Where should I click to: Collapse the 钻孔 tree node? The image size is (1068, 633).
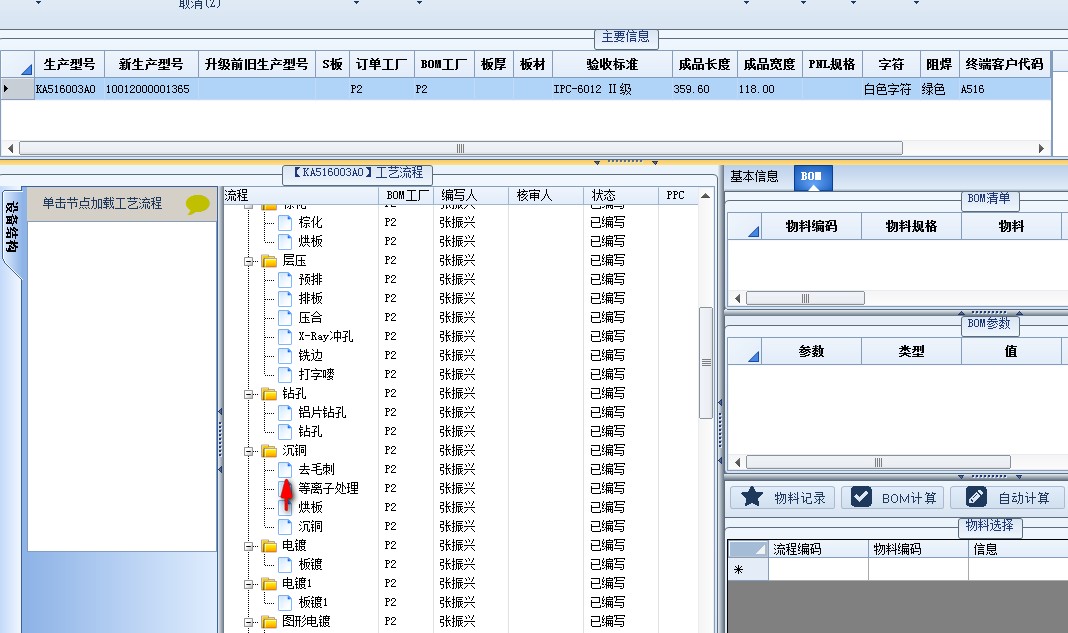tap(249, 394)
